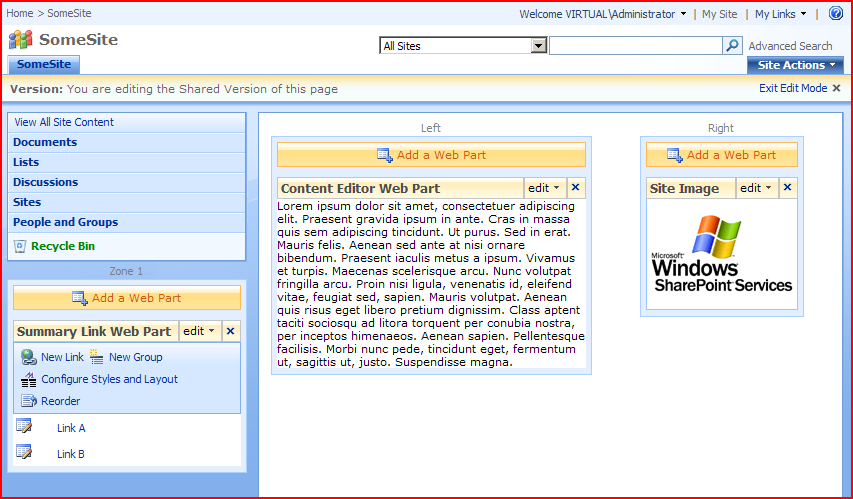Click the Reorder icon
Image resolution: width=853 pixels, height=499 pixels.
pos(28,401)
